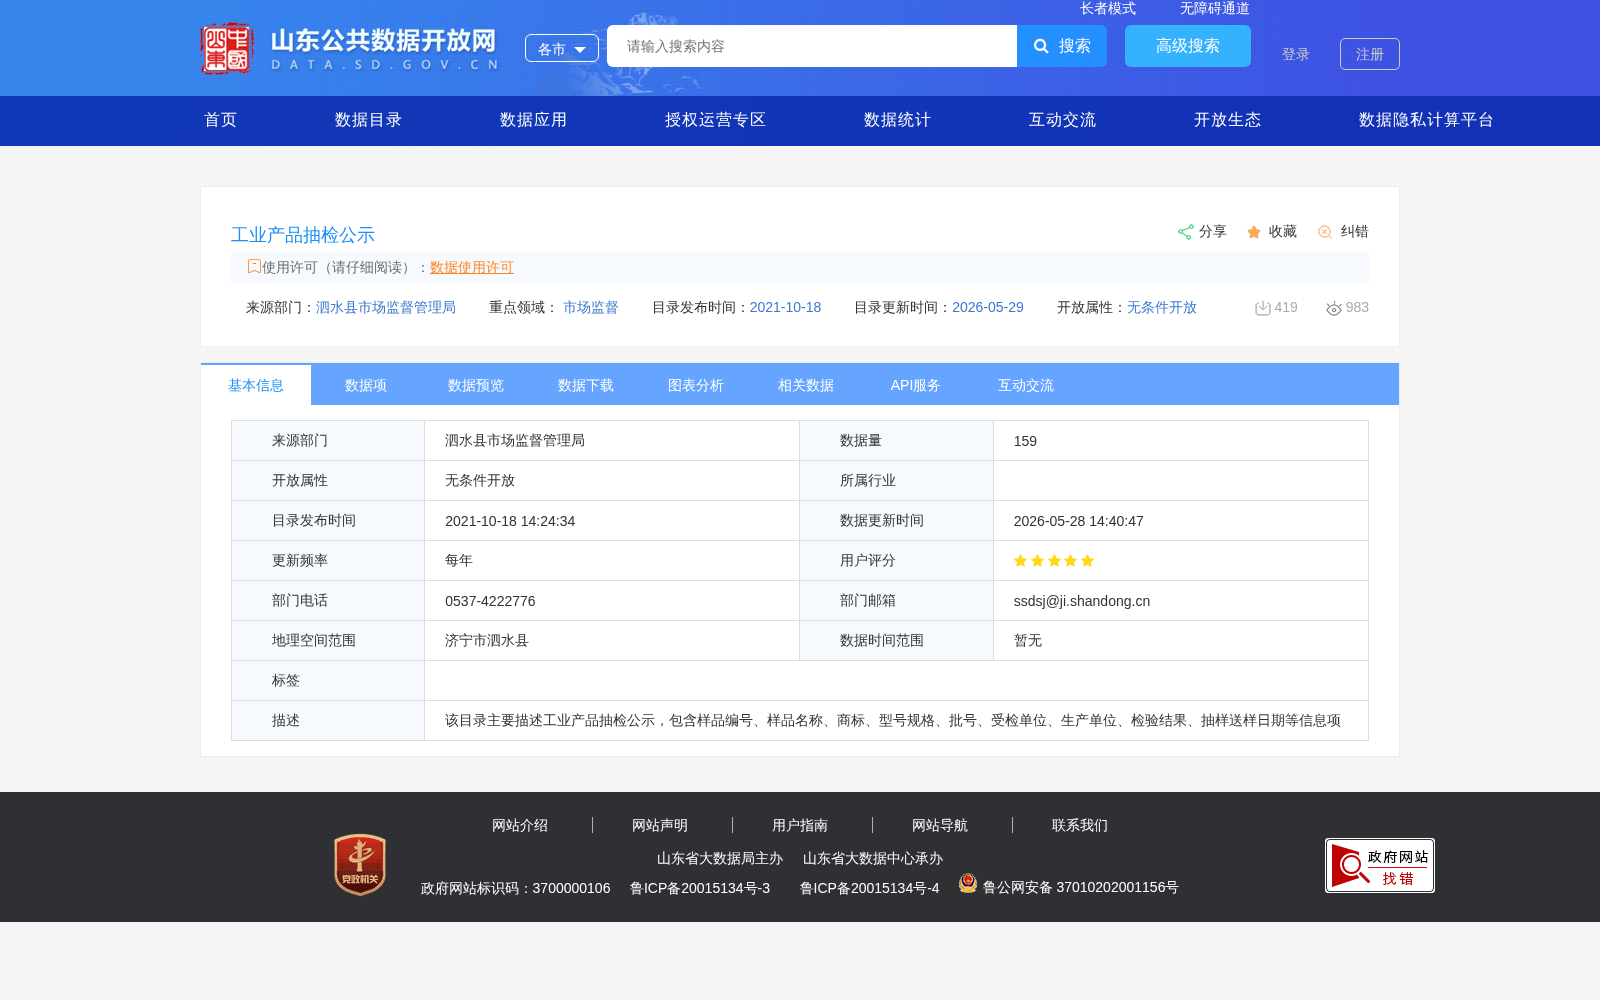Click the 搜索 button
The image size is (1600, 1000).
pyautogui.click(x=1062, y=46)
